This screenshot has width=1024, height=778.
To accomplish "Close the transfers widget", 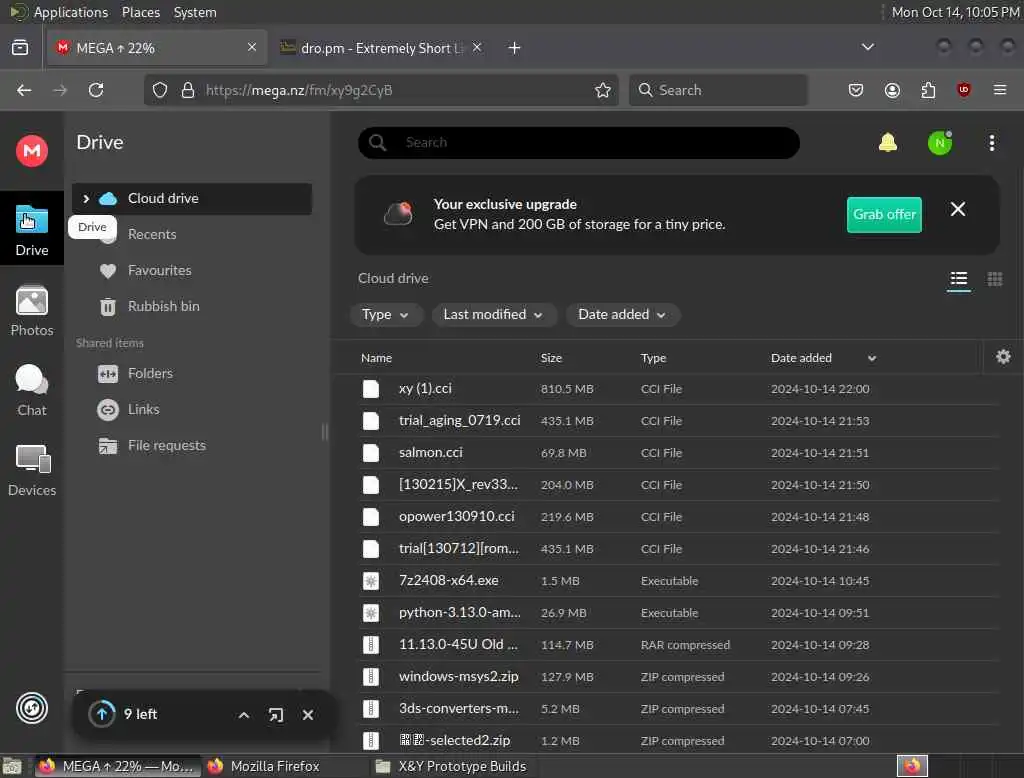I will click(x=308, y=715).
